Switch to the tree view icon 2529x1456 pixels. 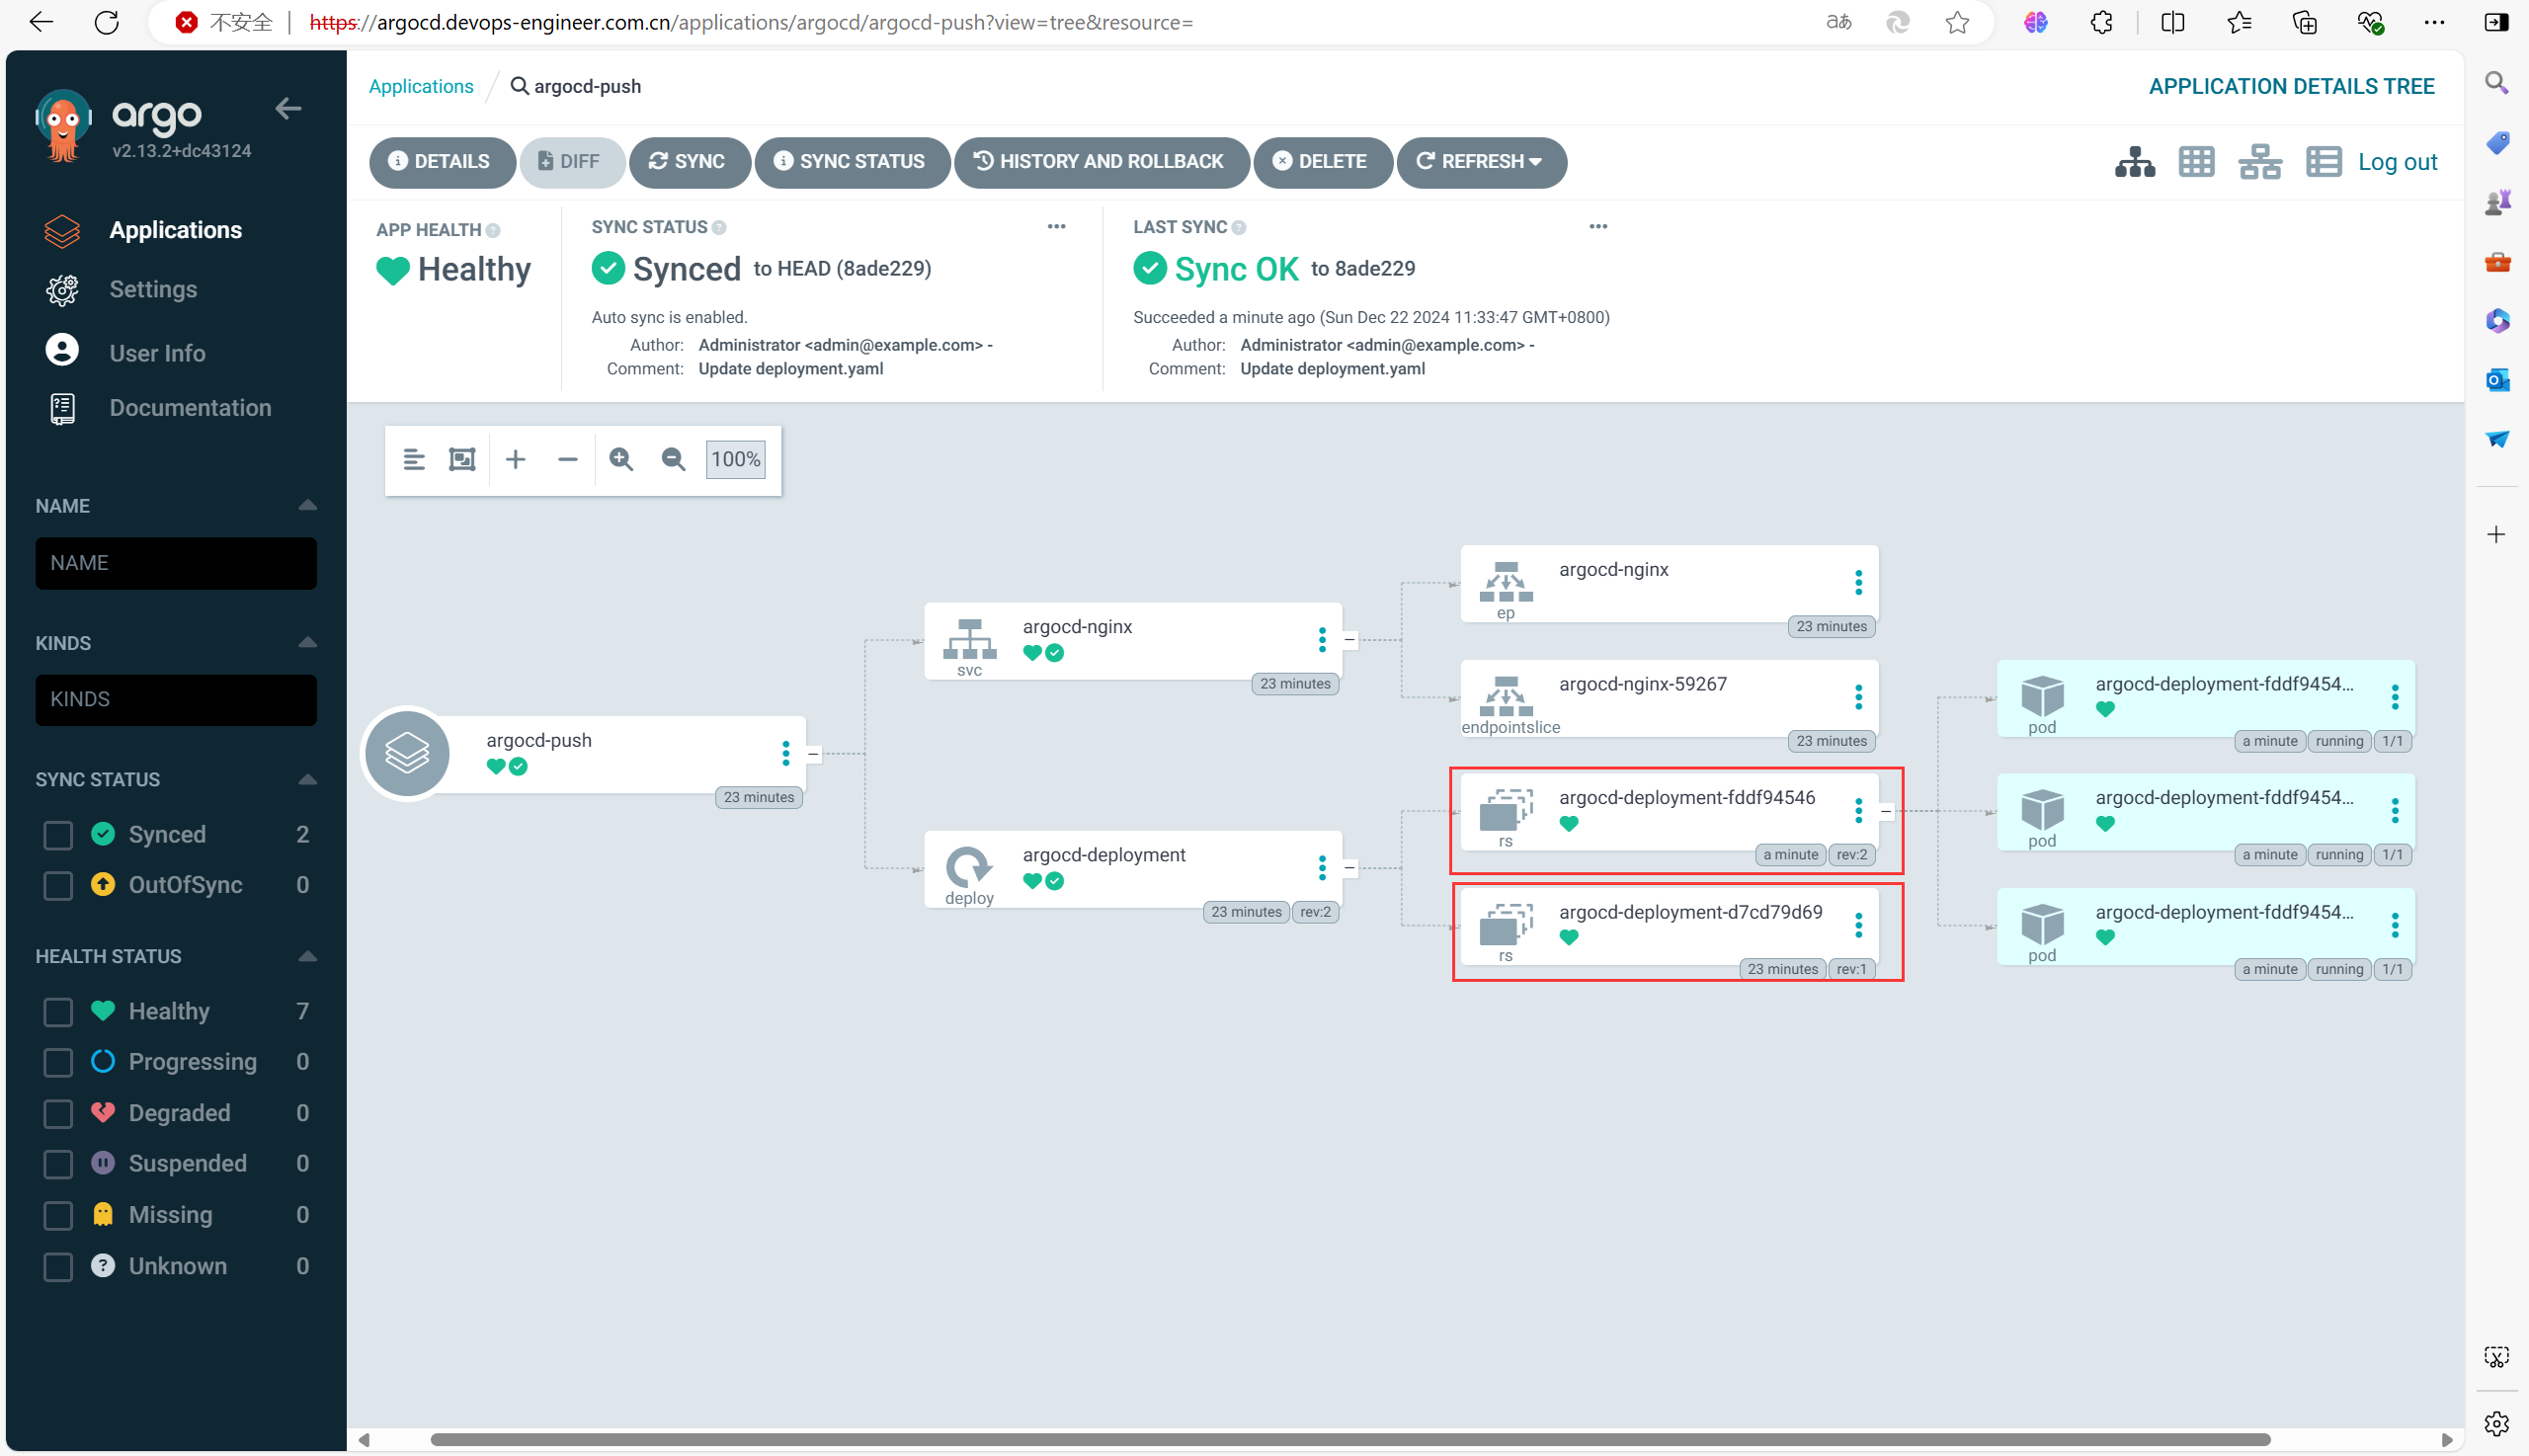(2134, 162)
